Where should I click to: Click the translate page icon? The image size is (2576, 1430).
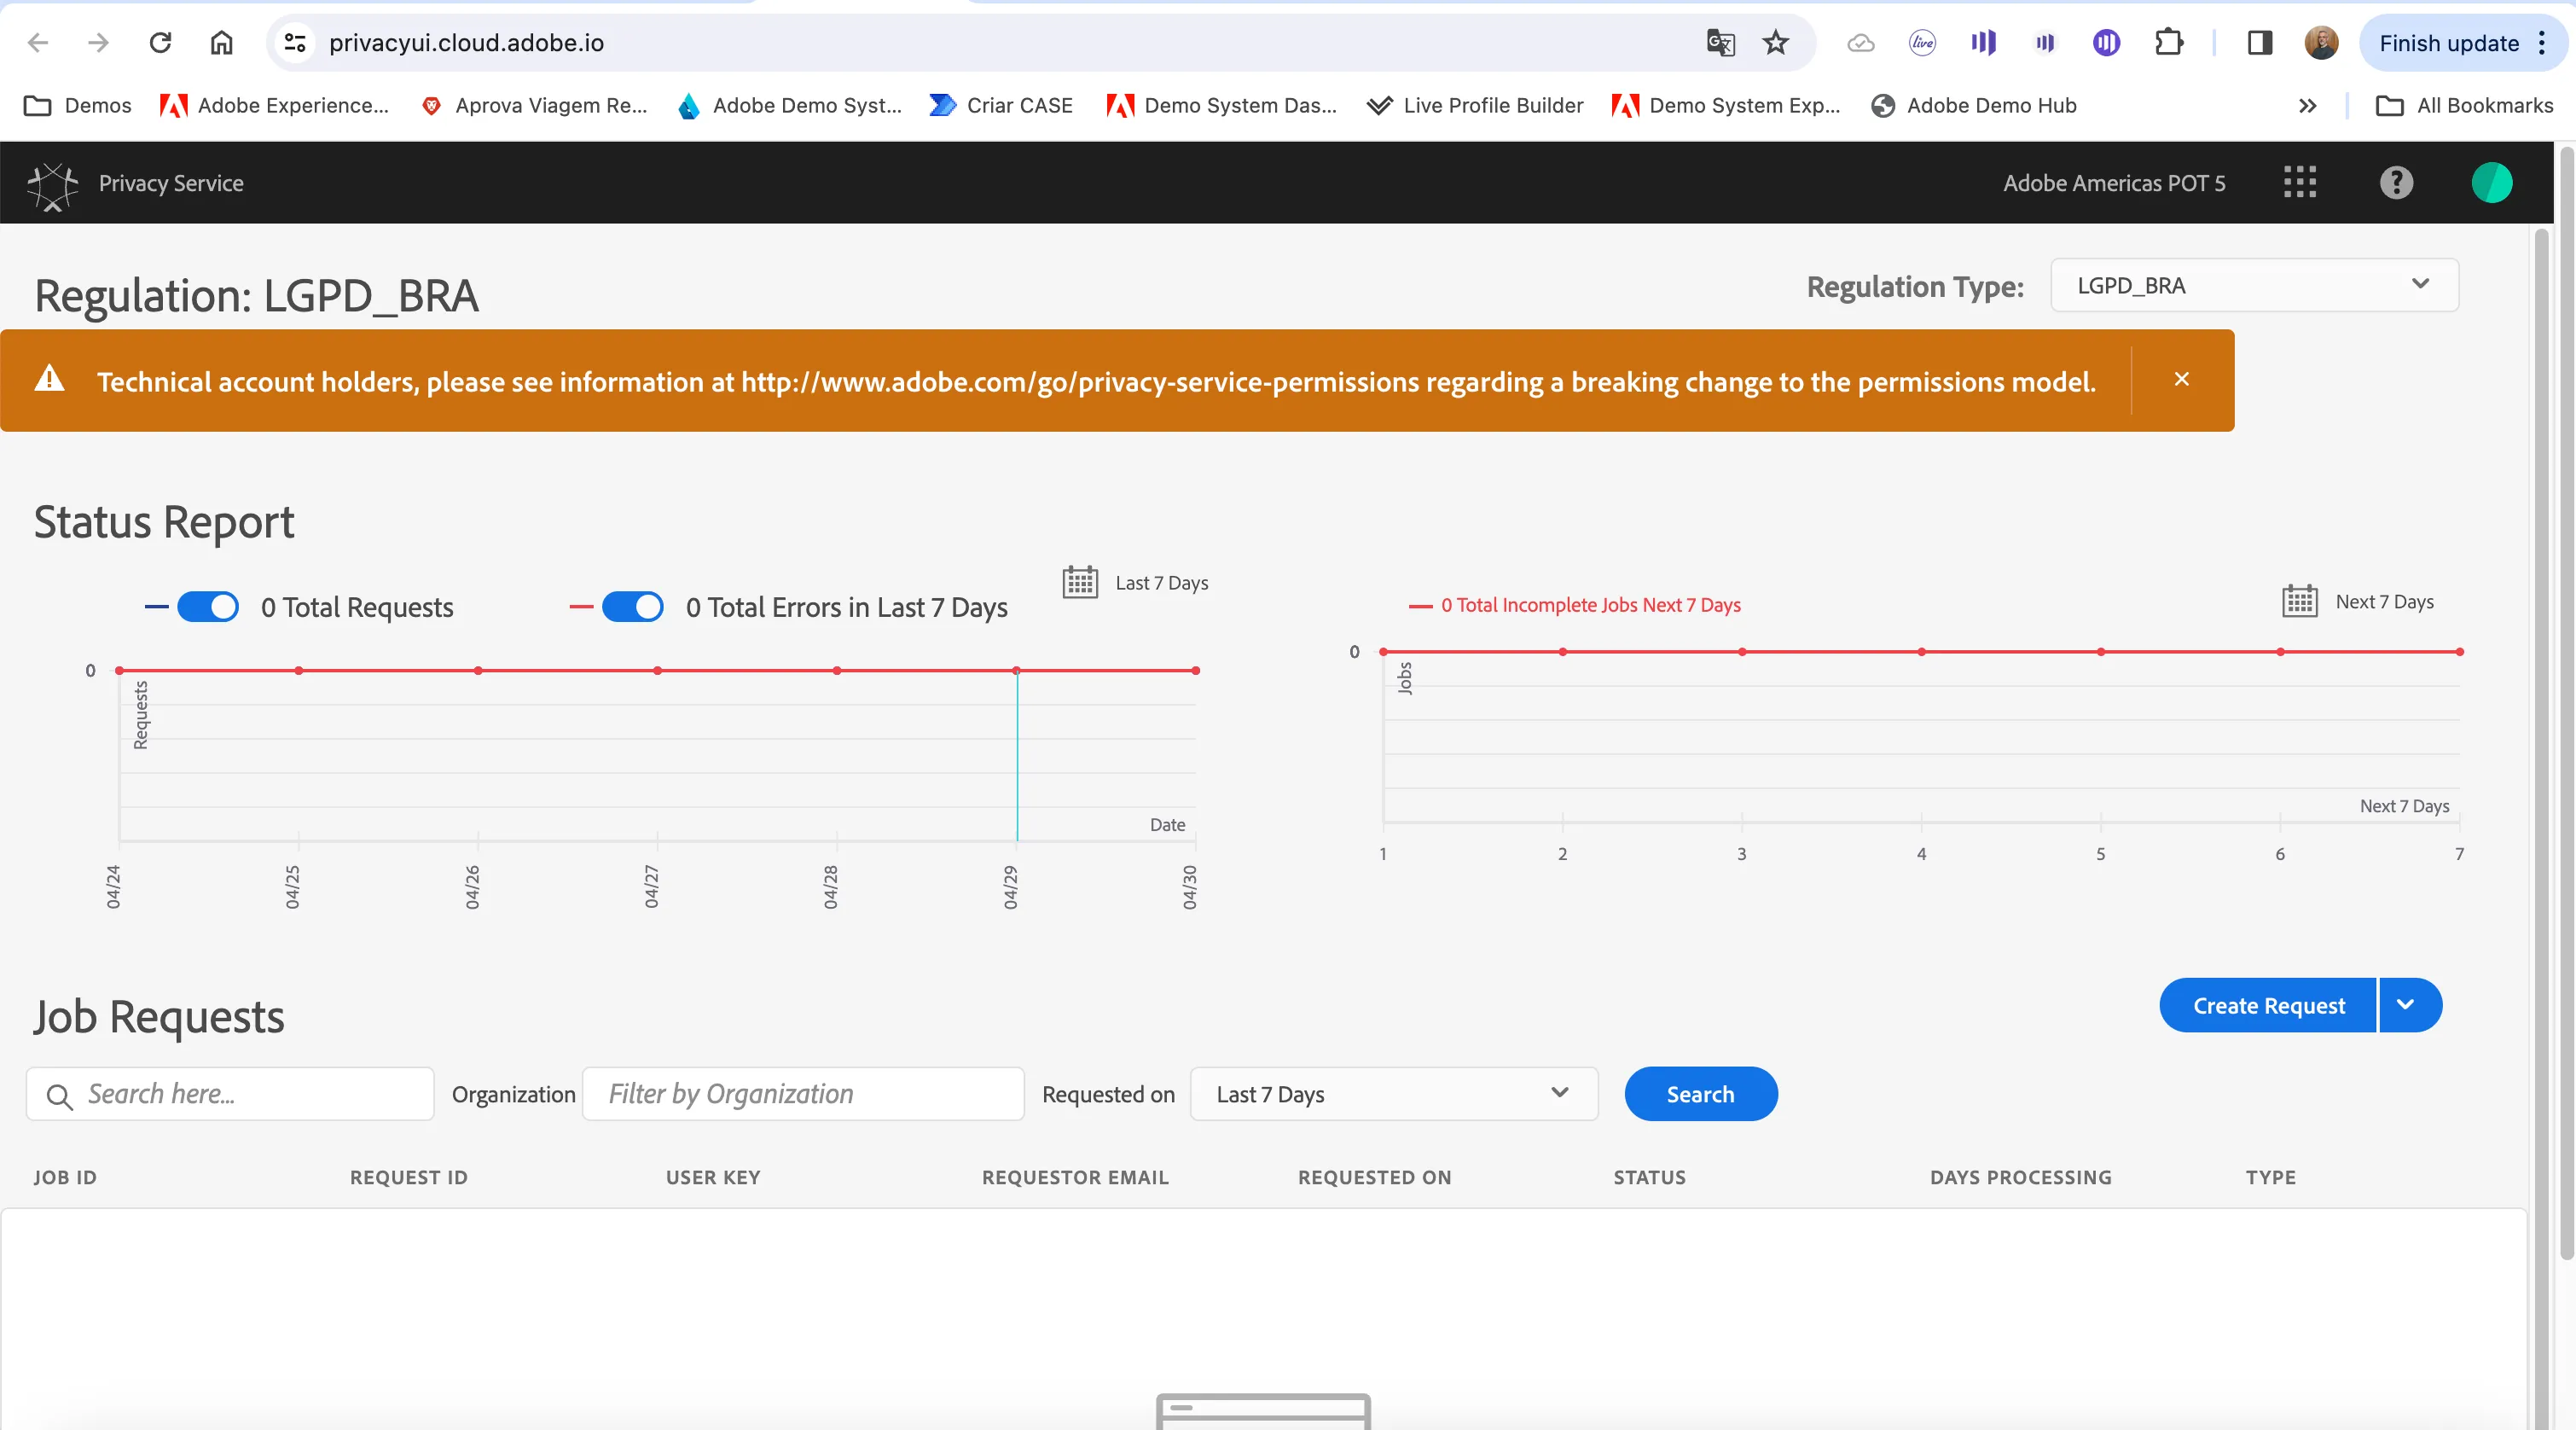click(x=1720, y=42)
